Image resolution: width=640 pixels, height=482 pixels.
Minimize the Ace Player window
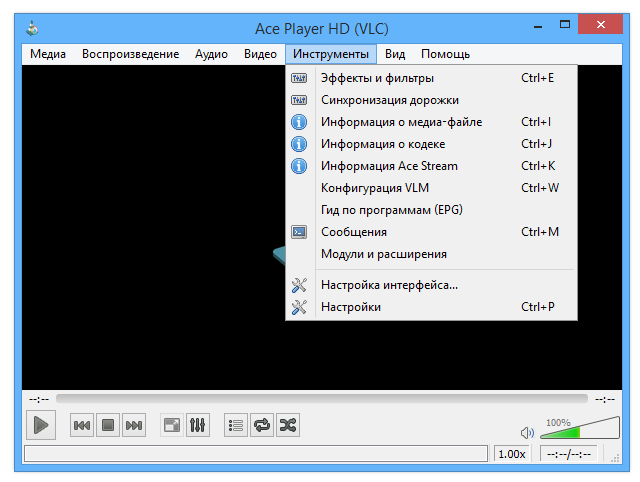538,25
